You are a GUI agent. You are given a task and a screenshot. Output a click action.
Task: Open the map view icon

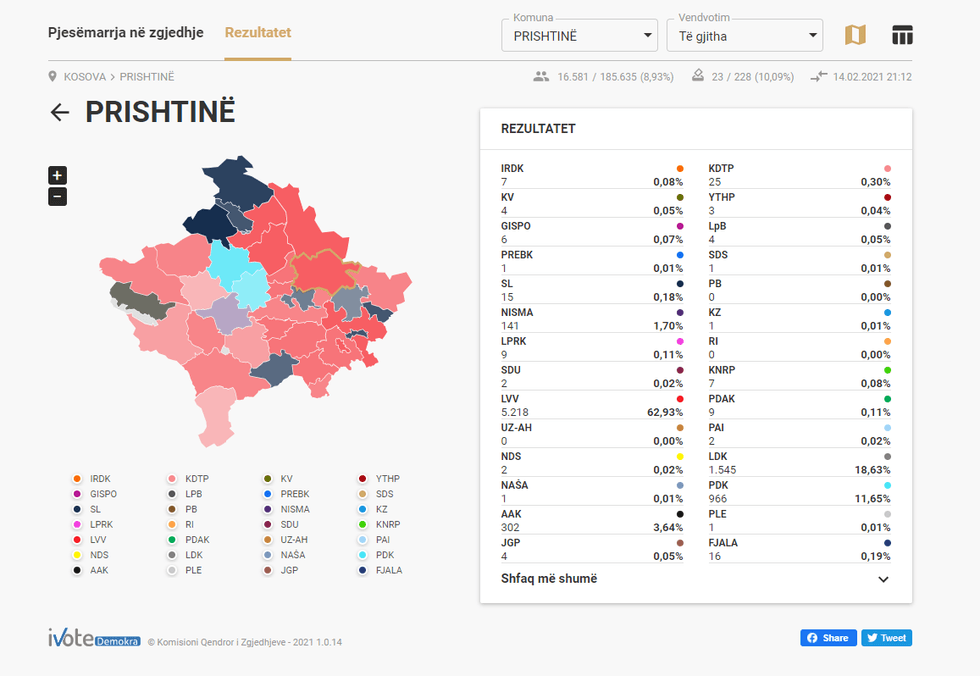click(855, 35)
